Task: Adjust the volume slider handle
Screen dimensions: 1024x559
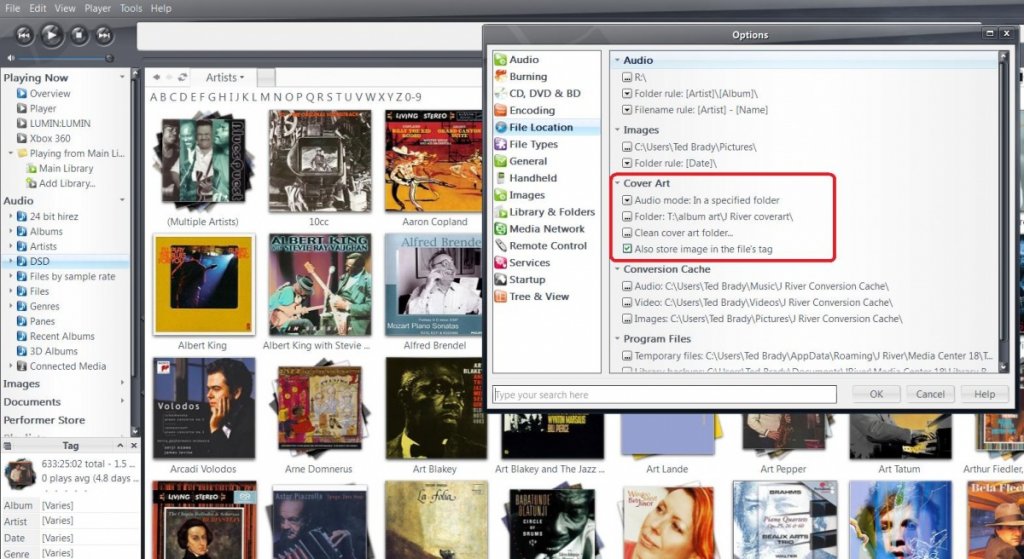Action: (109, 58)
